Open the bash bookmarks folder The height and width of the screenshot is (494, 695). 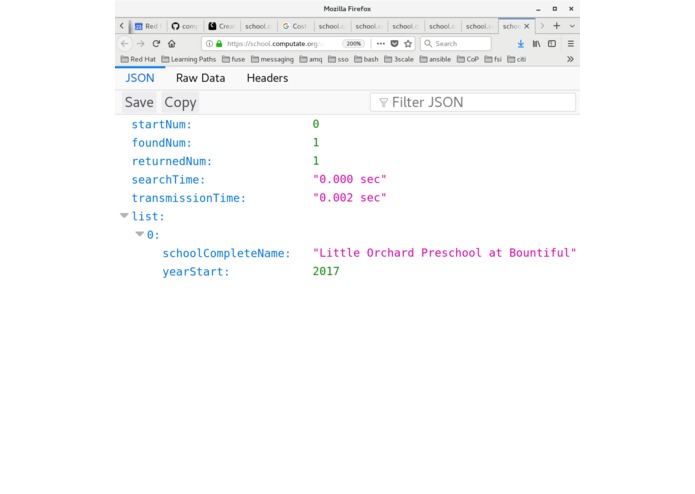coord(366,59)
